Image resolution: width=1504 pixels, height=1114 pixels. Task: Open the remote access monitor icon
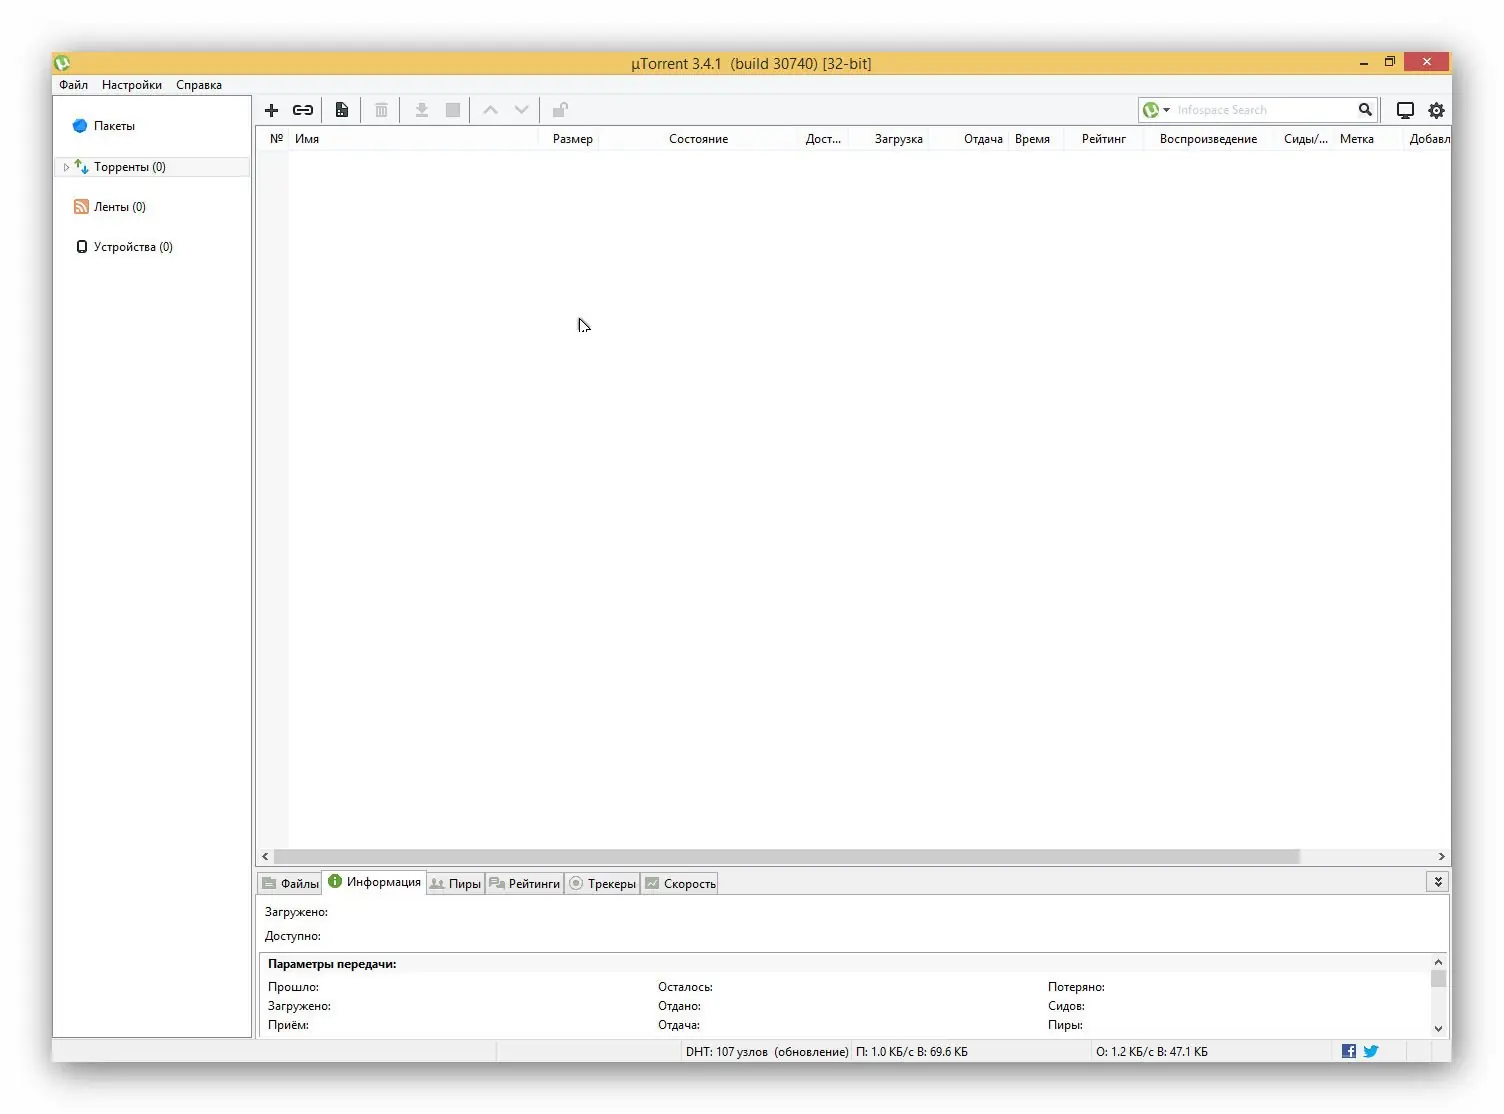click(1405, 110)
